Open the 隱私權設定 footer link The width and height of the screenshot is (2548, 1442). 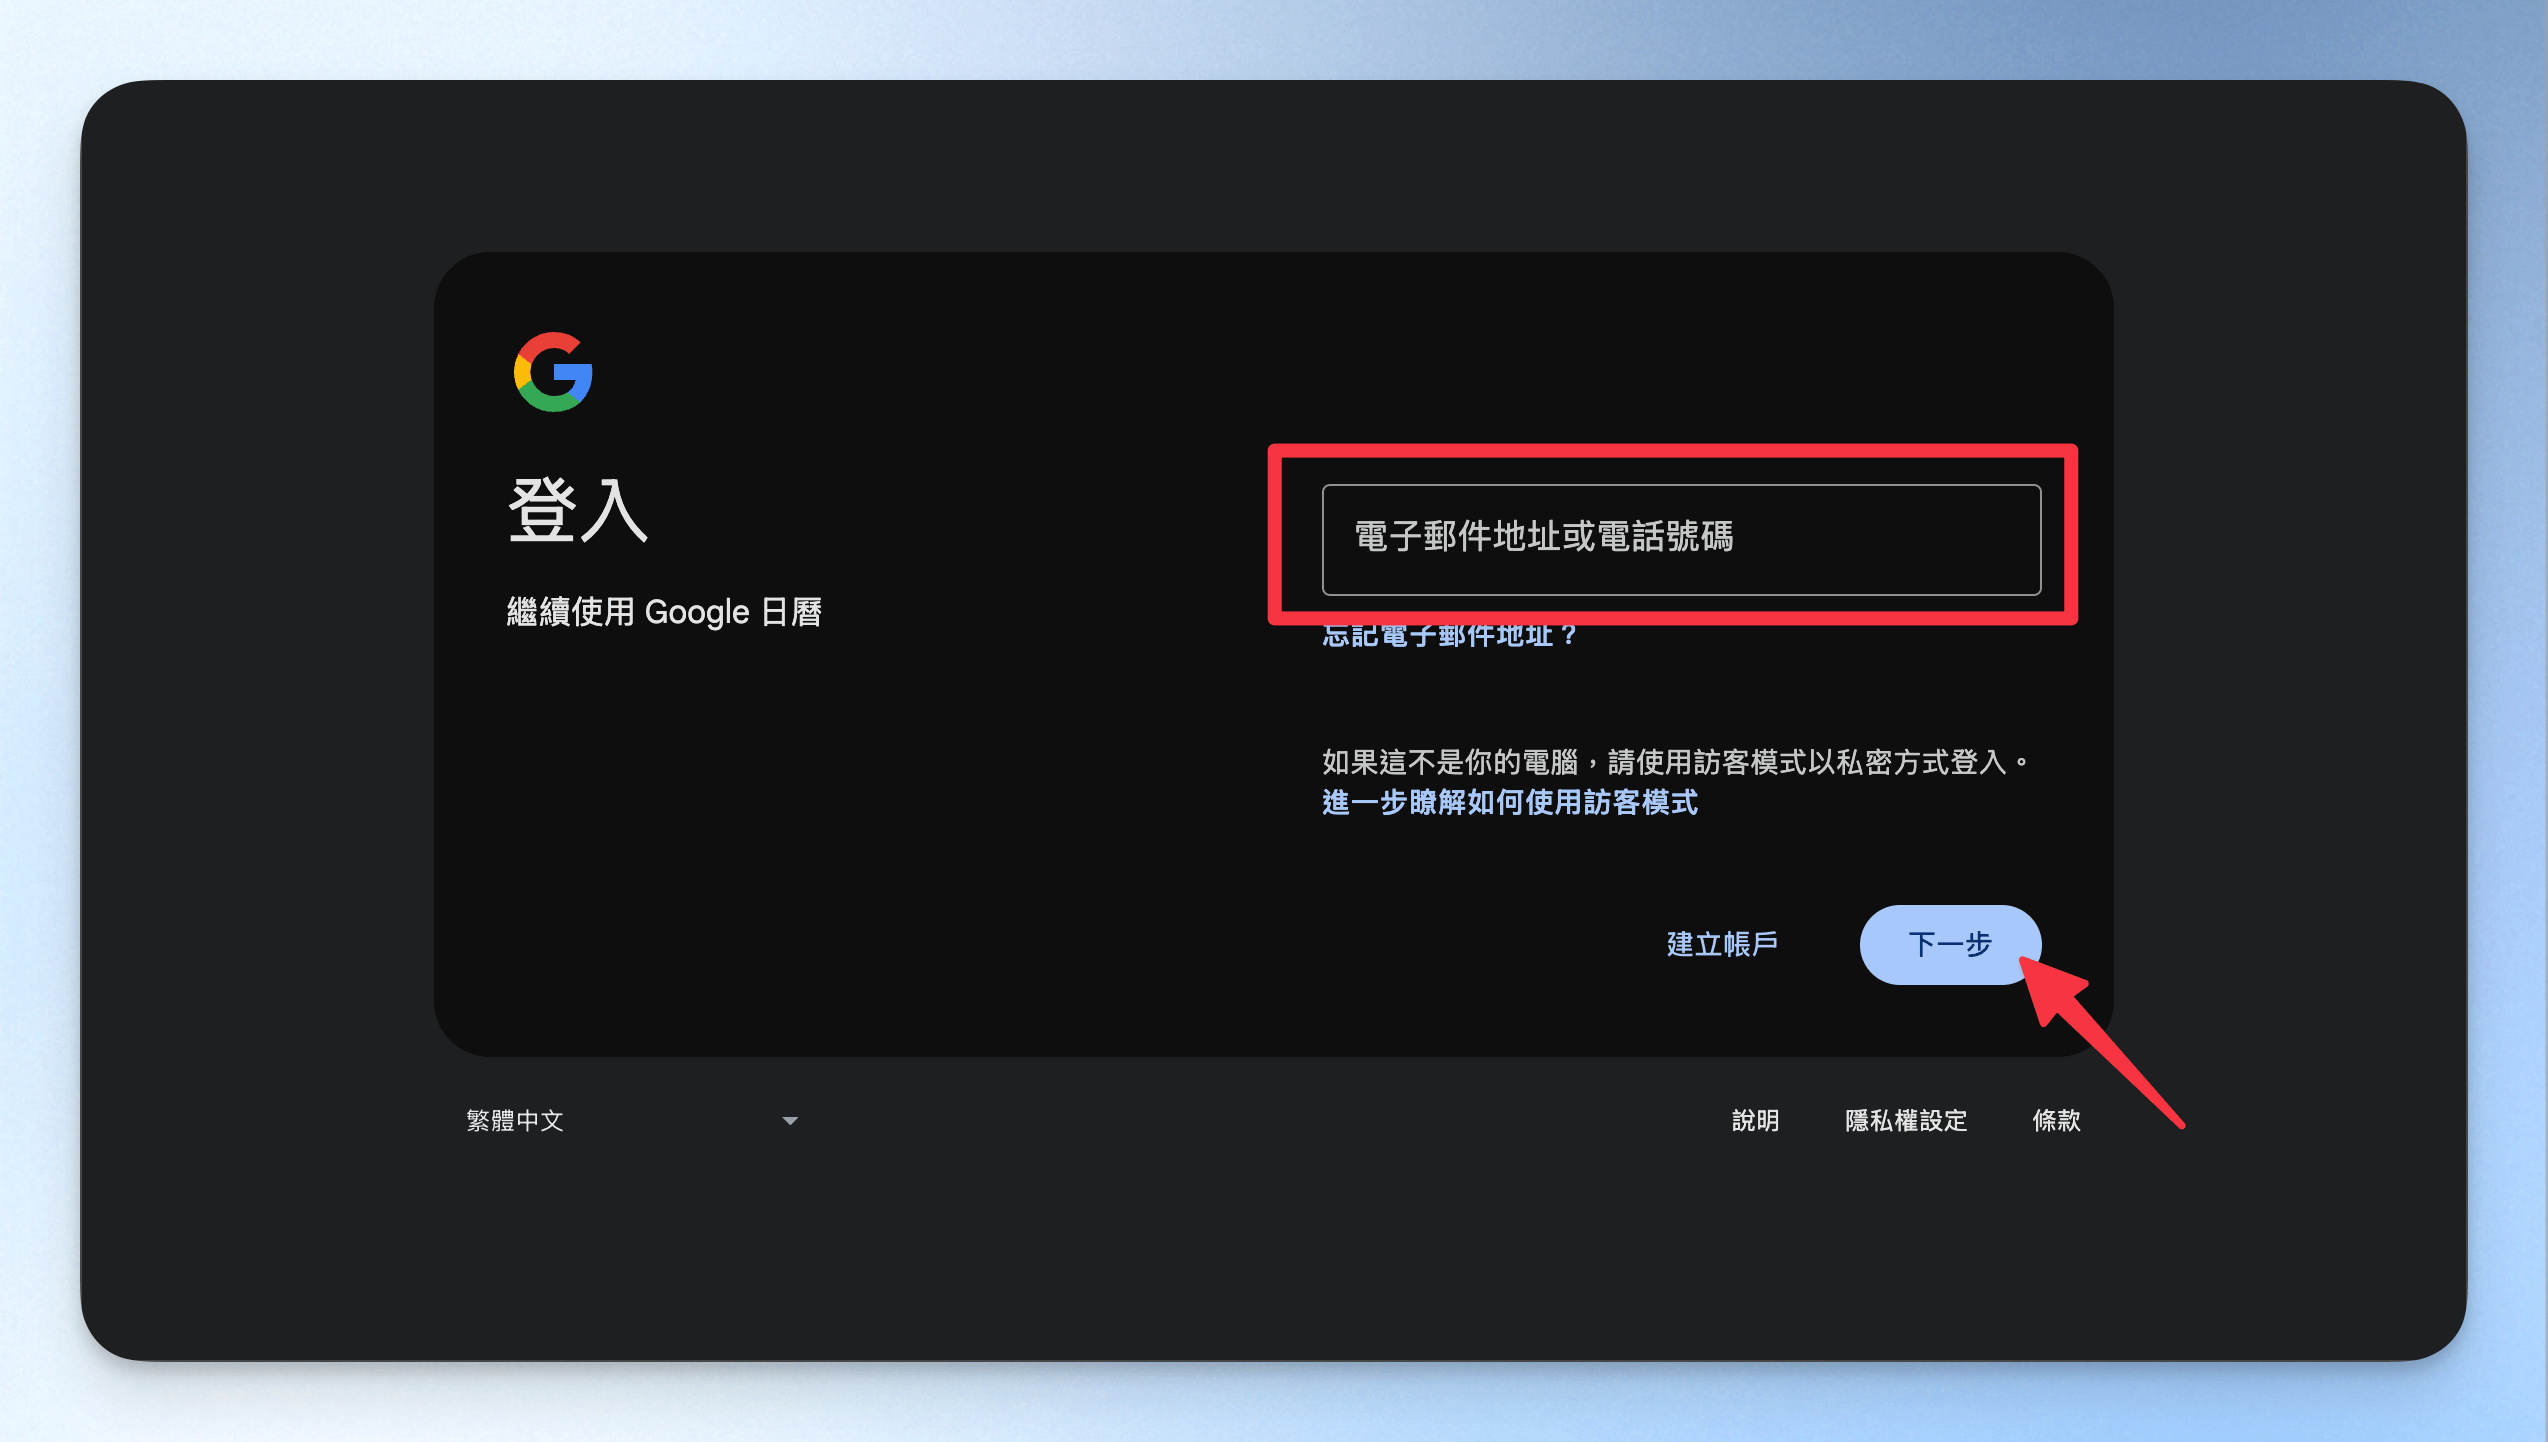pos(1905,1120)
